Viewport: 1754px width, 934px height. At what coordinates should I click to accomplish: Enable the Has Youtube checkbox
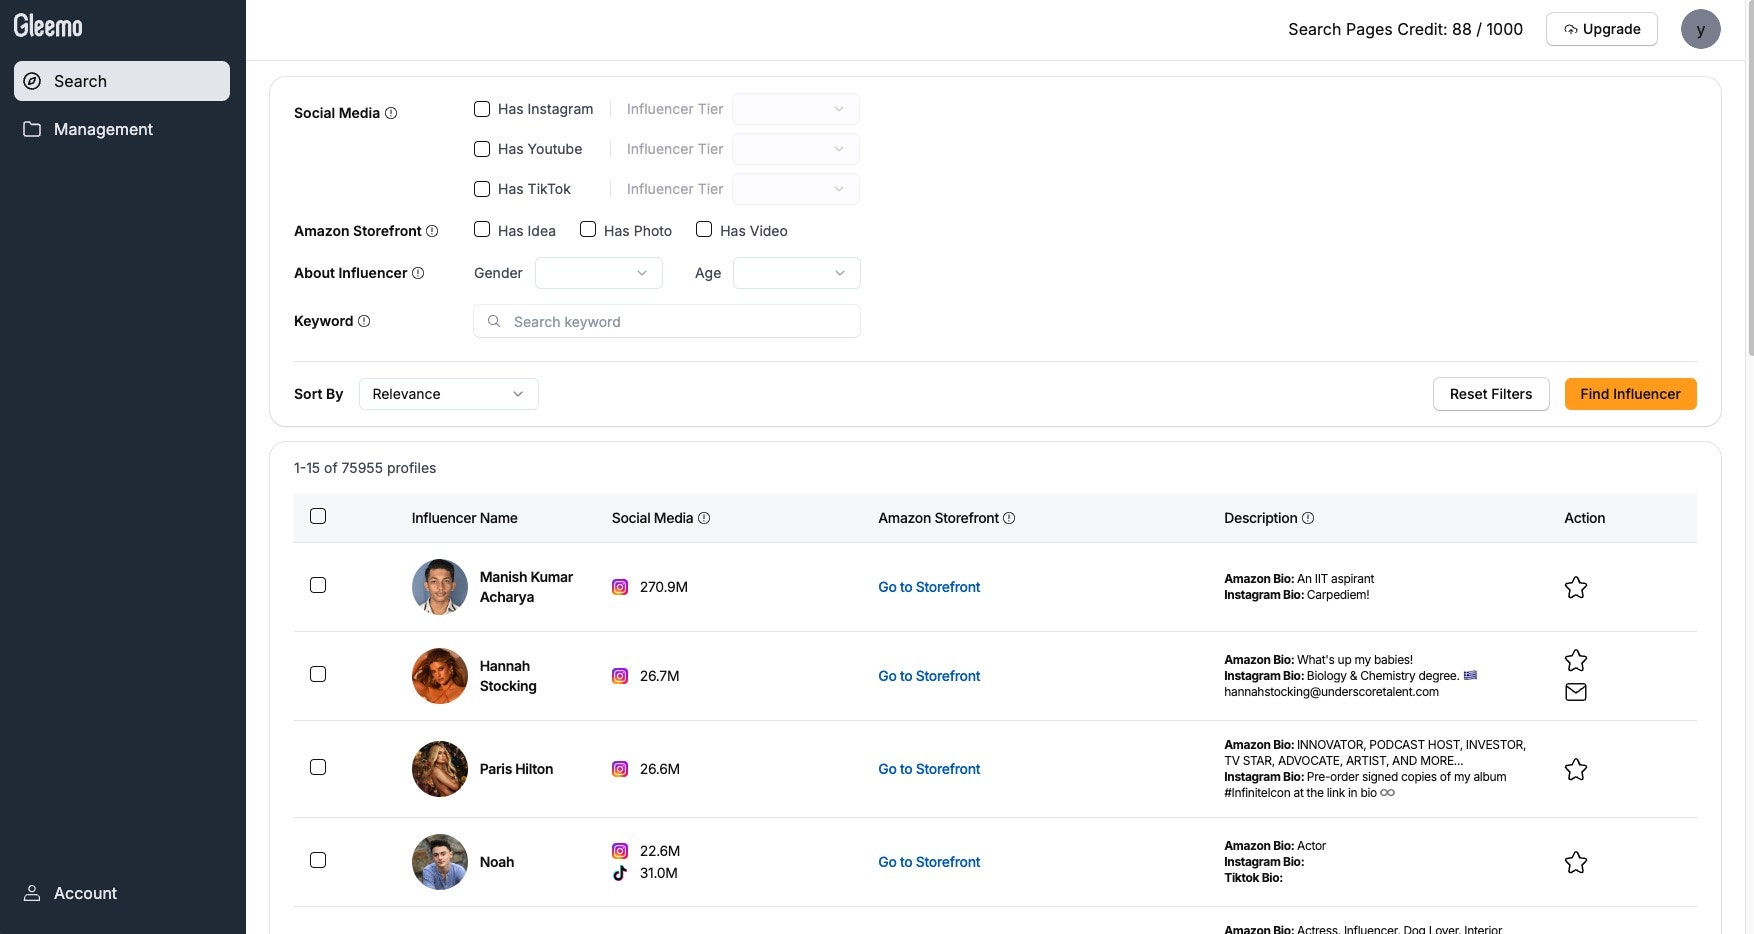point(482,149)
